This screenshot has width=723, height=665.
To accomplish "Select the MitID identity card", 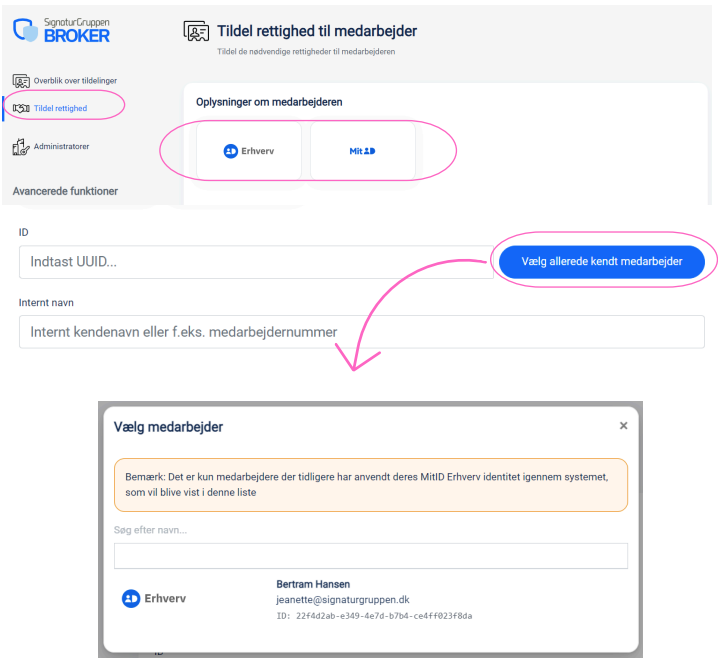I will 362,151.
